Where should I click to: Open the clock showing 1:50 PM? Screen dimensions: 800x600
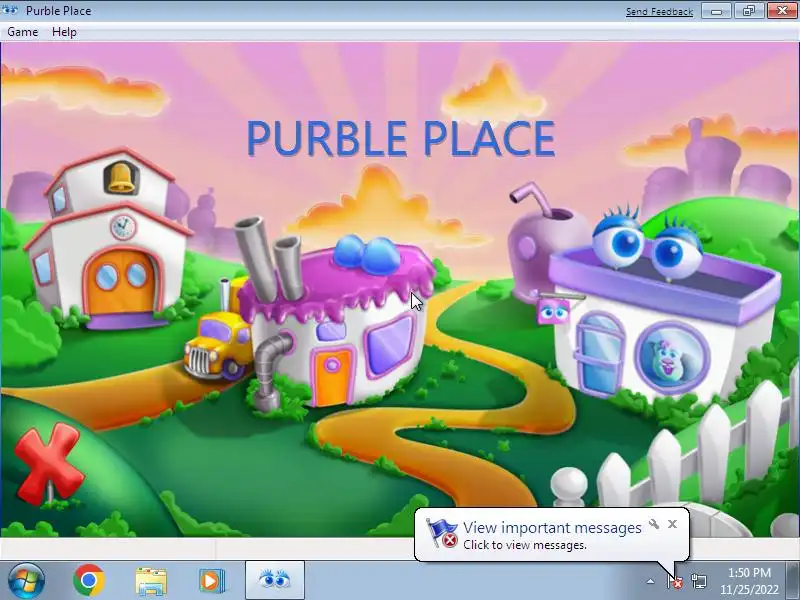(749, 581)
